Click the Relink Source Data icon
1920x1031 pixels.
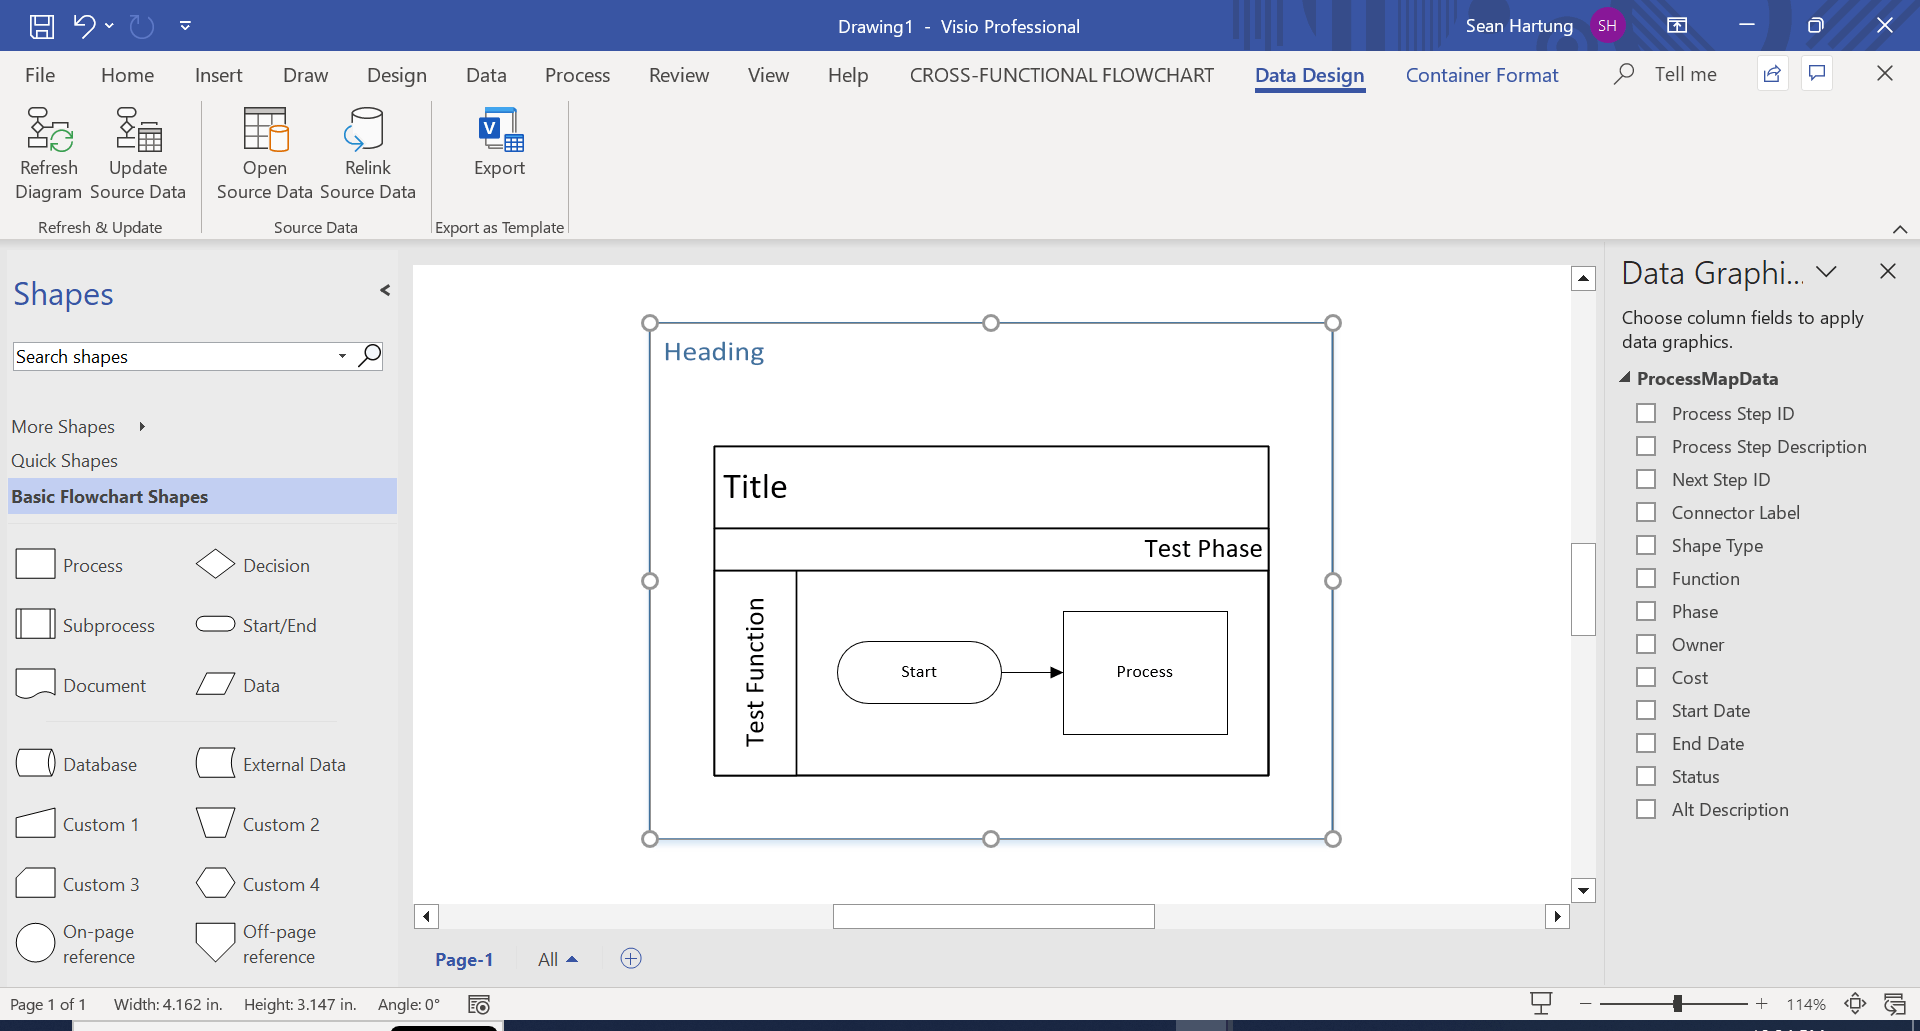[x=366, y=130]
